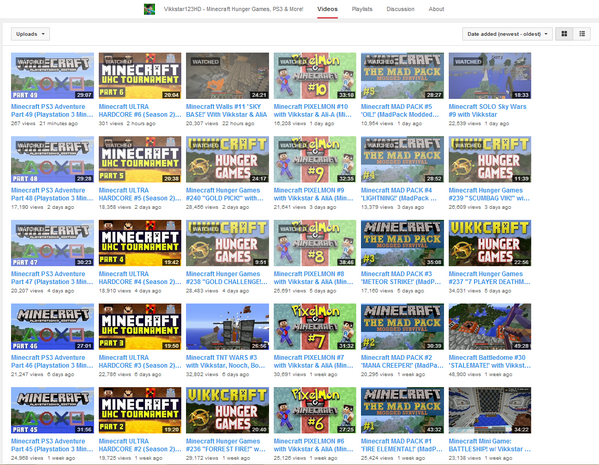
Task: Select the Videos tab
Action: [327, 9]
